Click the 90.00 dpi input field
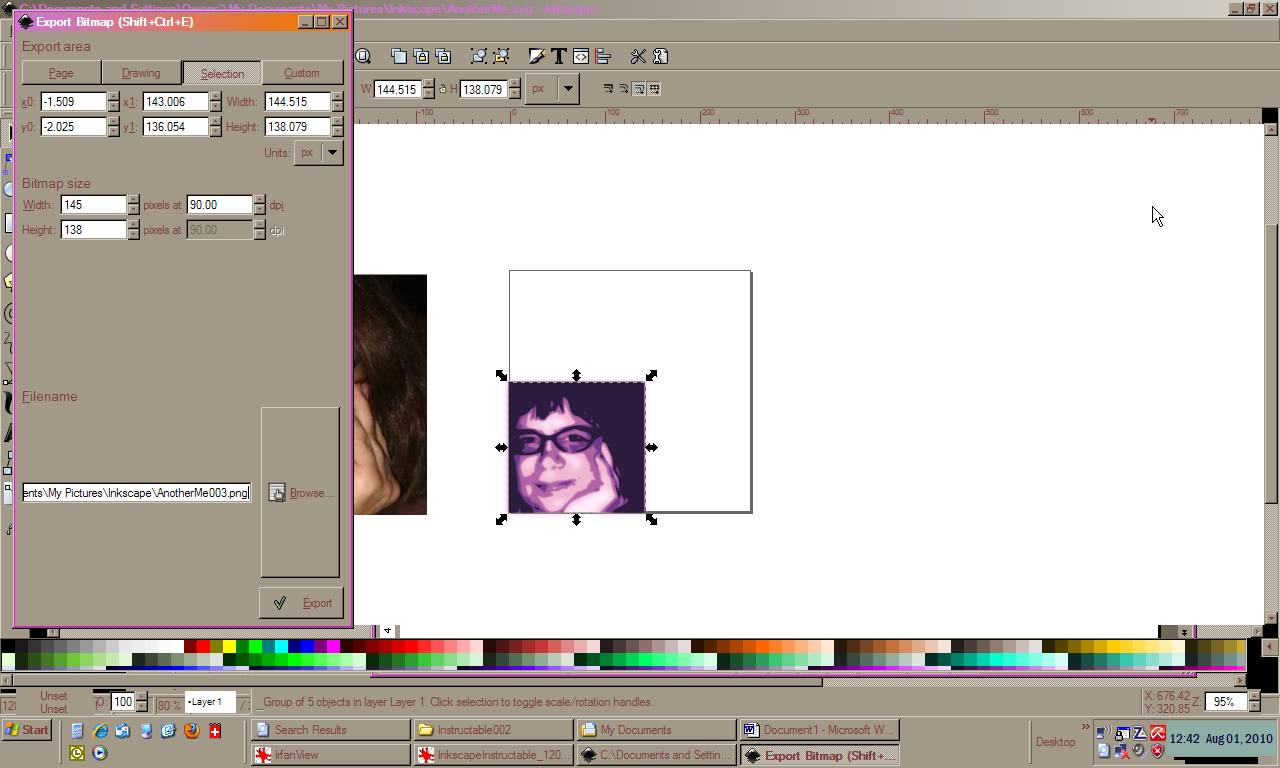1280x768 pixels. (220, 205)
